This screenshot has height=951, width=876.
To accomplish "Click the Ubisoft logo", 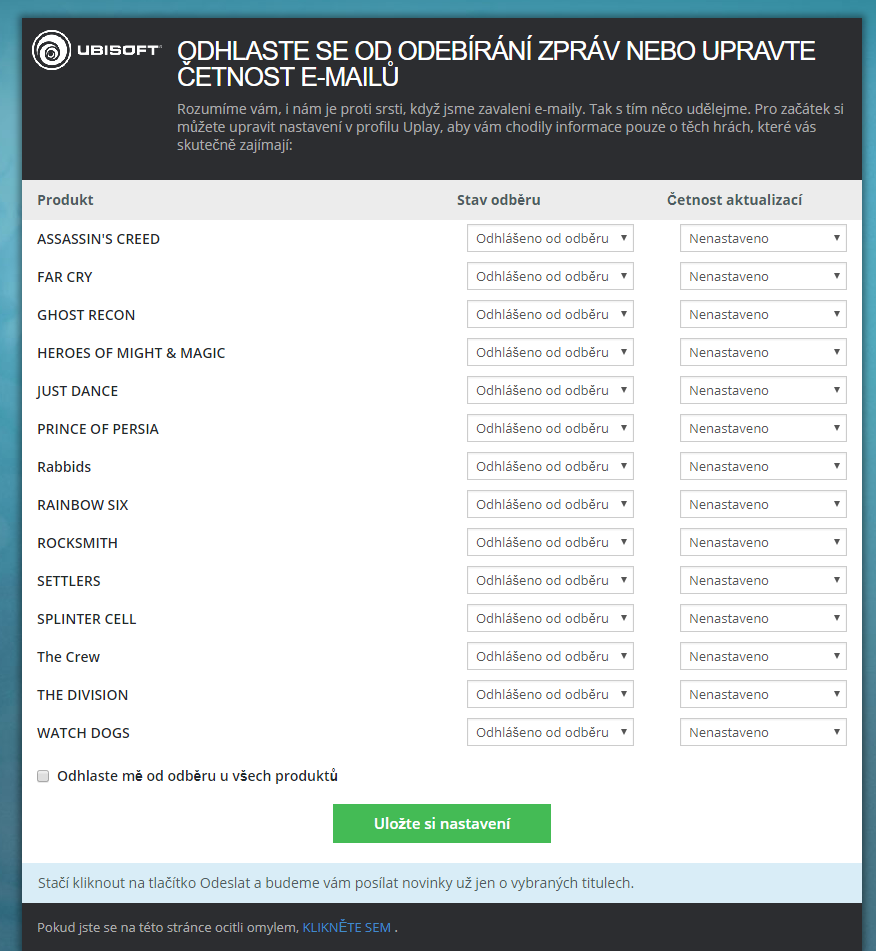I will 96,50.
